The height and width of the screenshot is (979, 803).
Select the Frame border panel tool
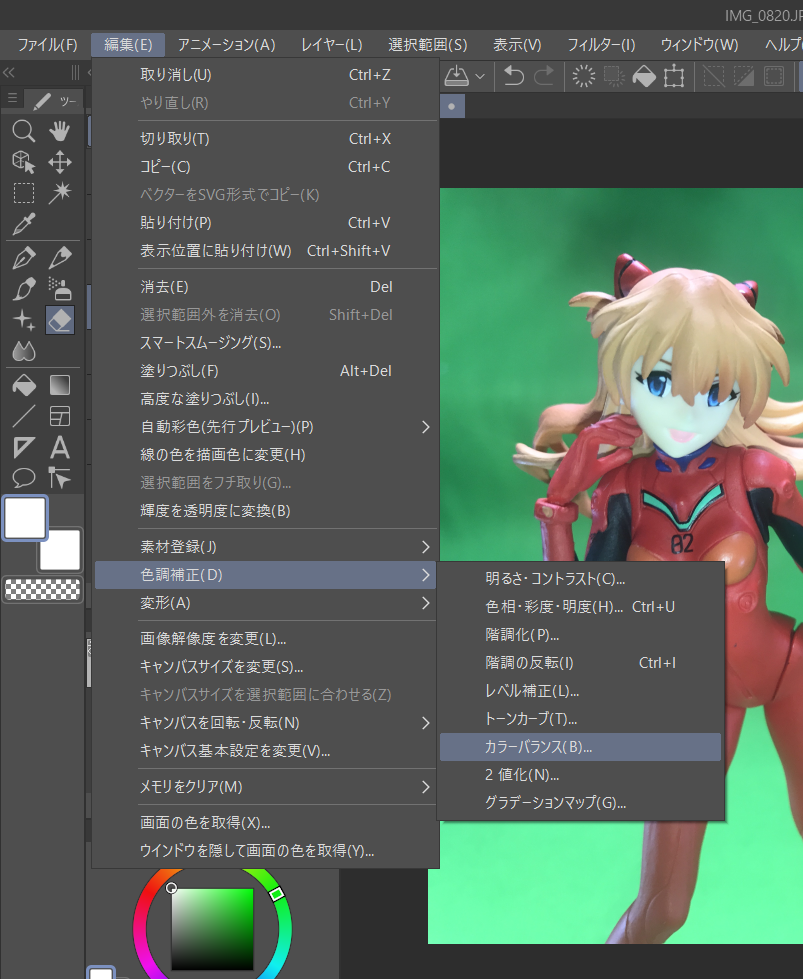60,416
